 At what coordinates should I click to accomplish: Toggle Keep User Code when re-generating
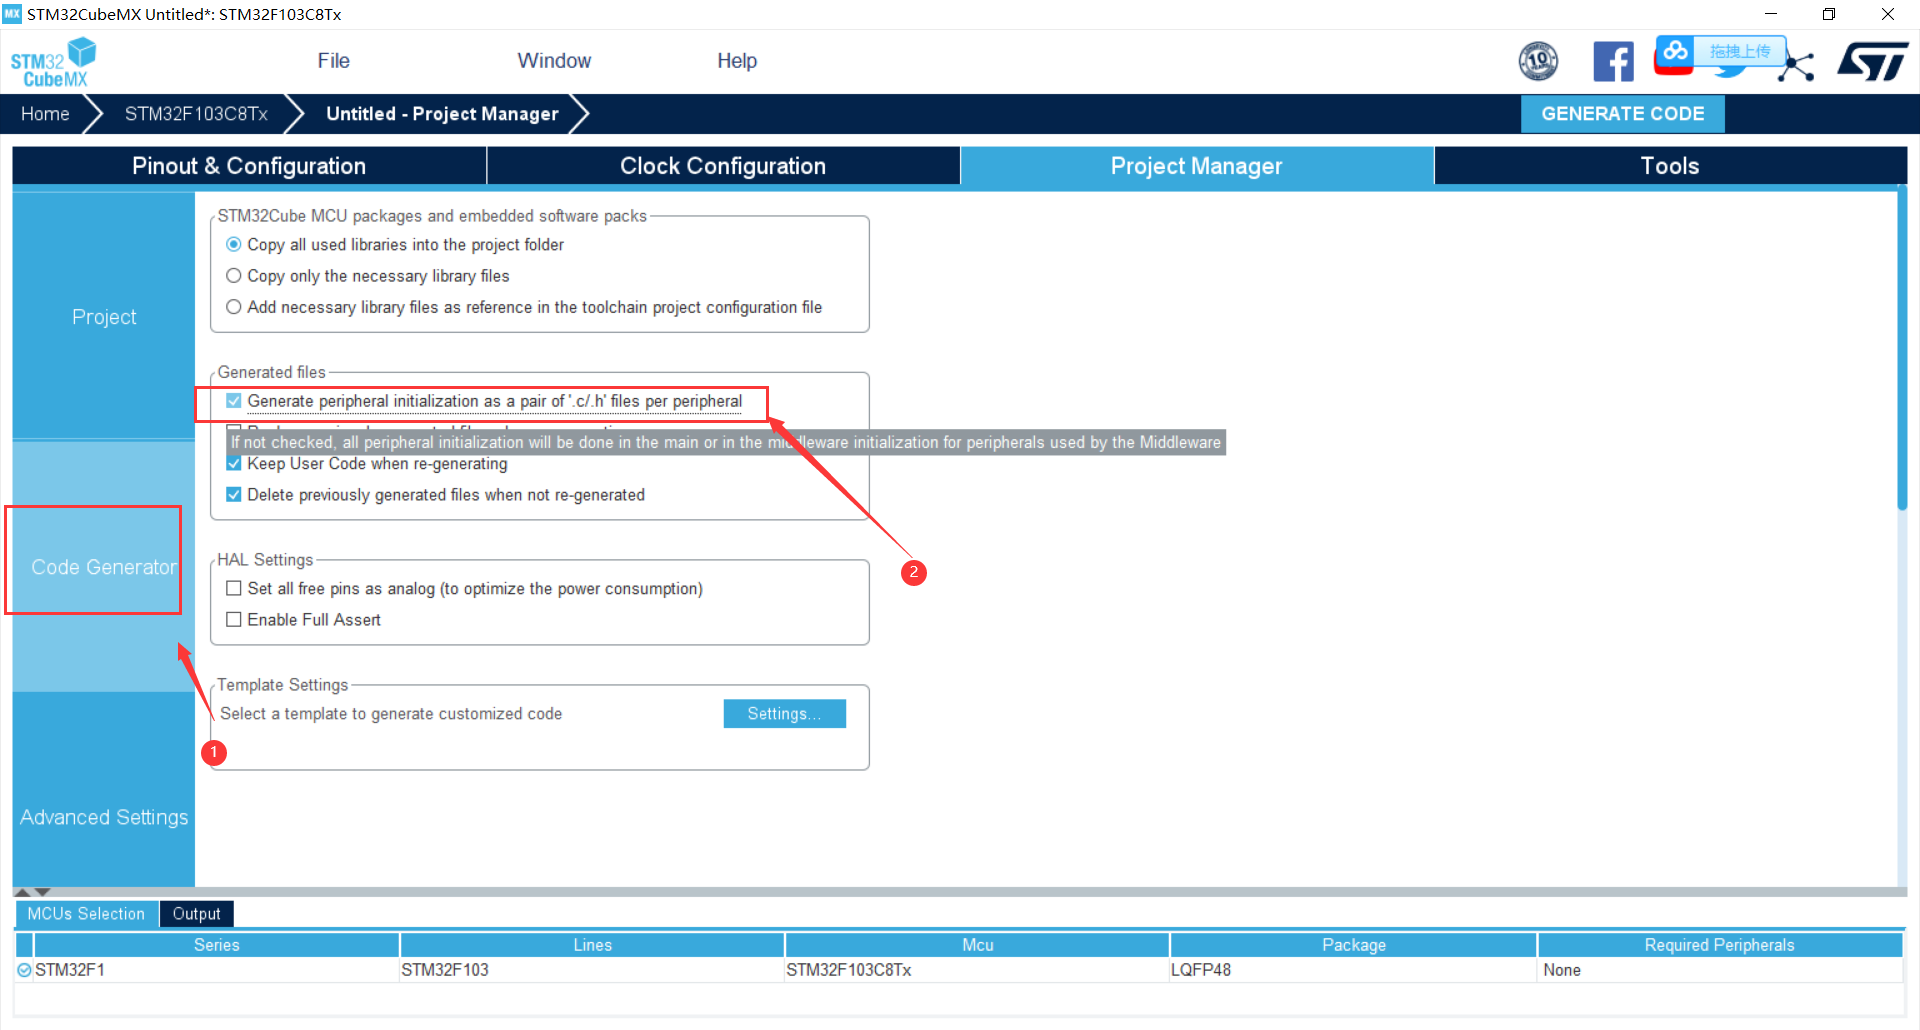[233, 463]
